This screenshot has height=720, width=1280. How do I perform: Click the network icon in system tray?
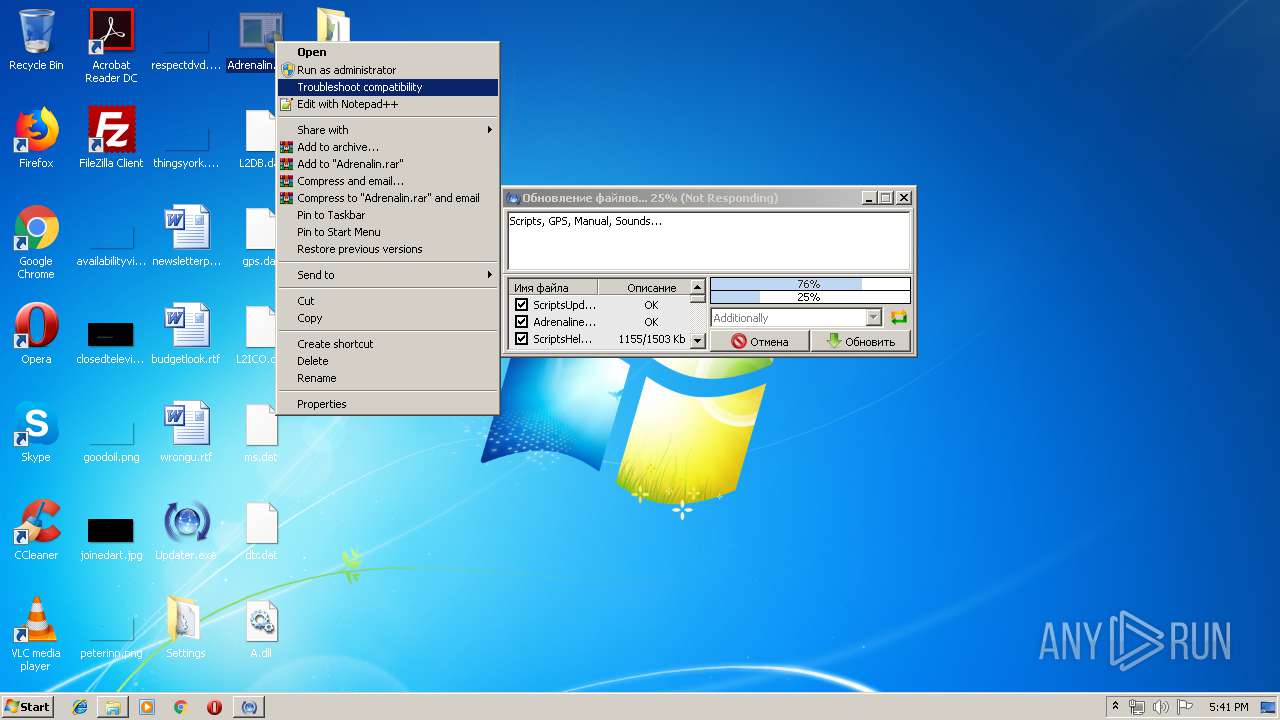pos(1137,707)
